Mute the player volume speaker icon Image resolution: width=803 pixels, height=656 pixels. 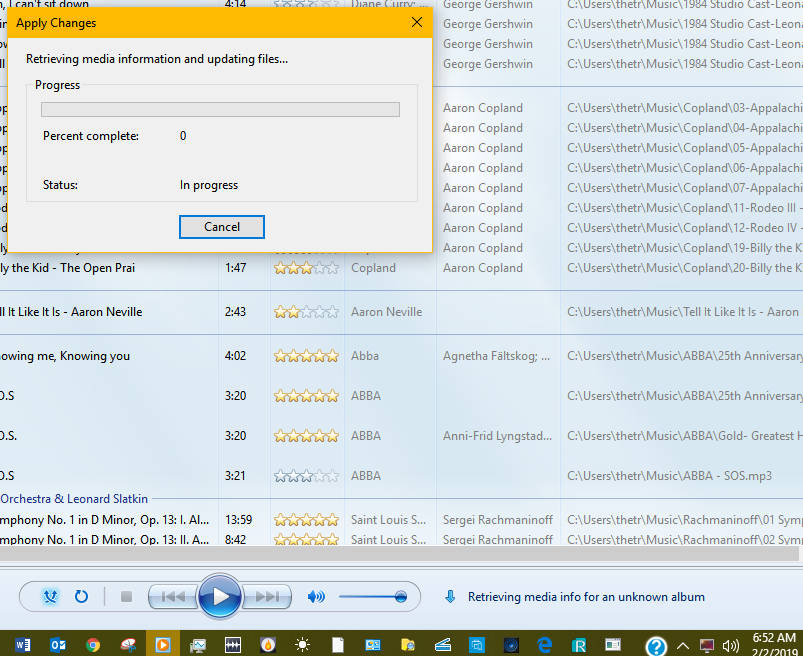(x=316, y=597)
